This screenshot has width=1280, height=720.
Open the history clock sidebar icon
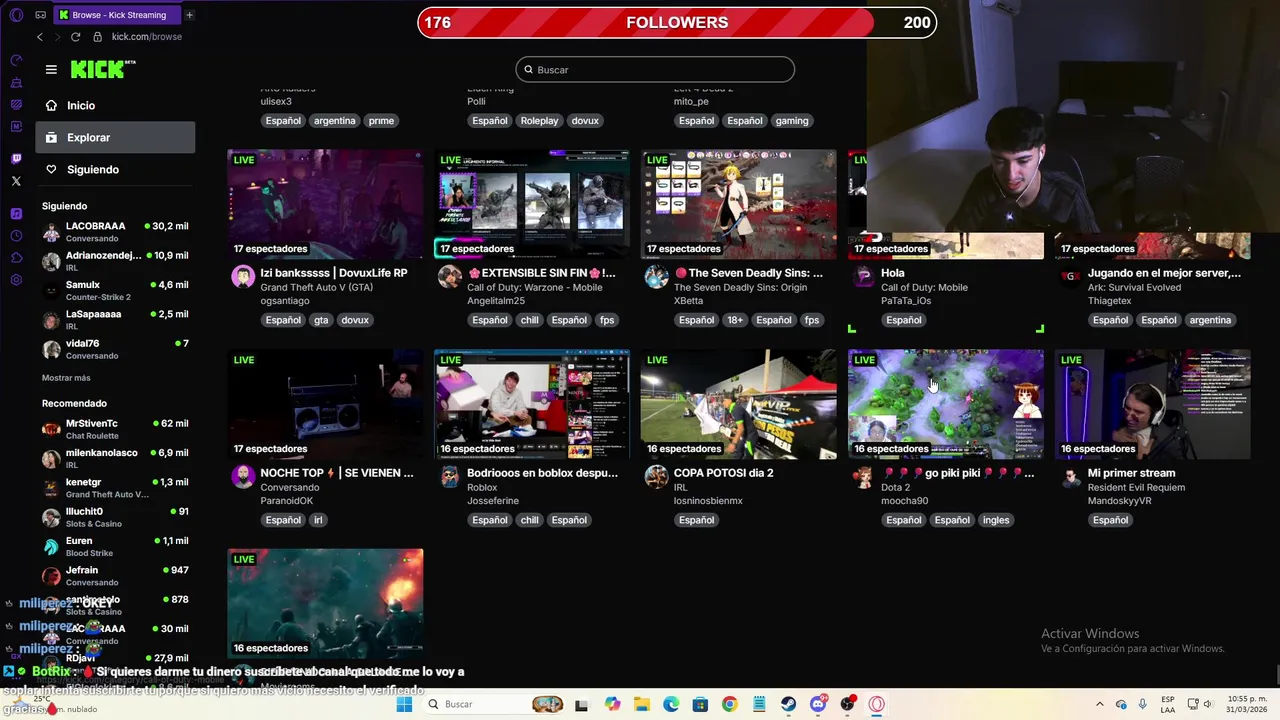point(16,236)
